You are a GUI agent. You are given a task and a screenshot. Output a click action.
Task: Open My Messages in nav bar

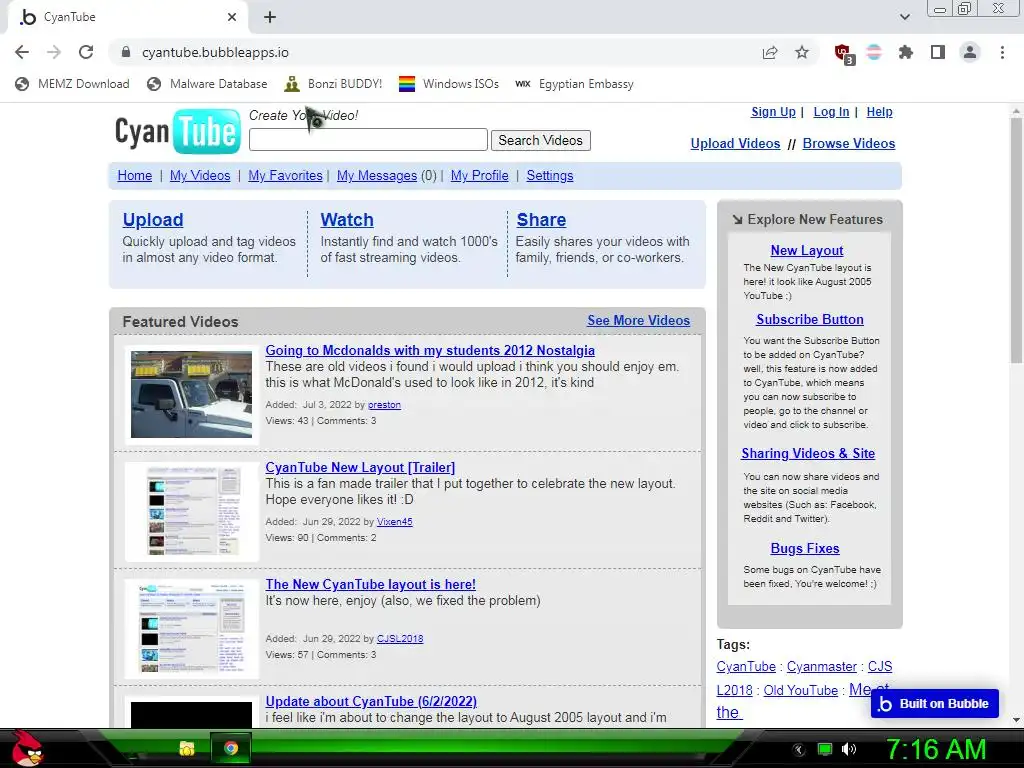pos(377,176)
